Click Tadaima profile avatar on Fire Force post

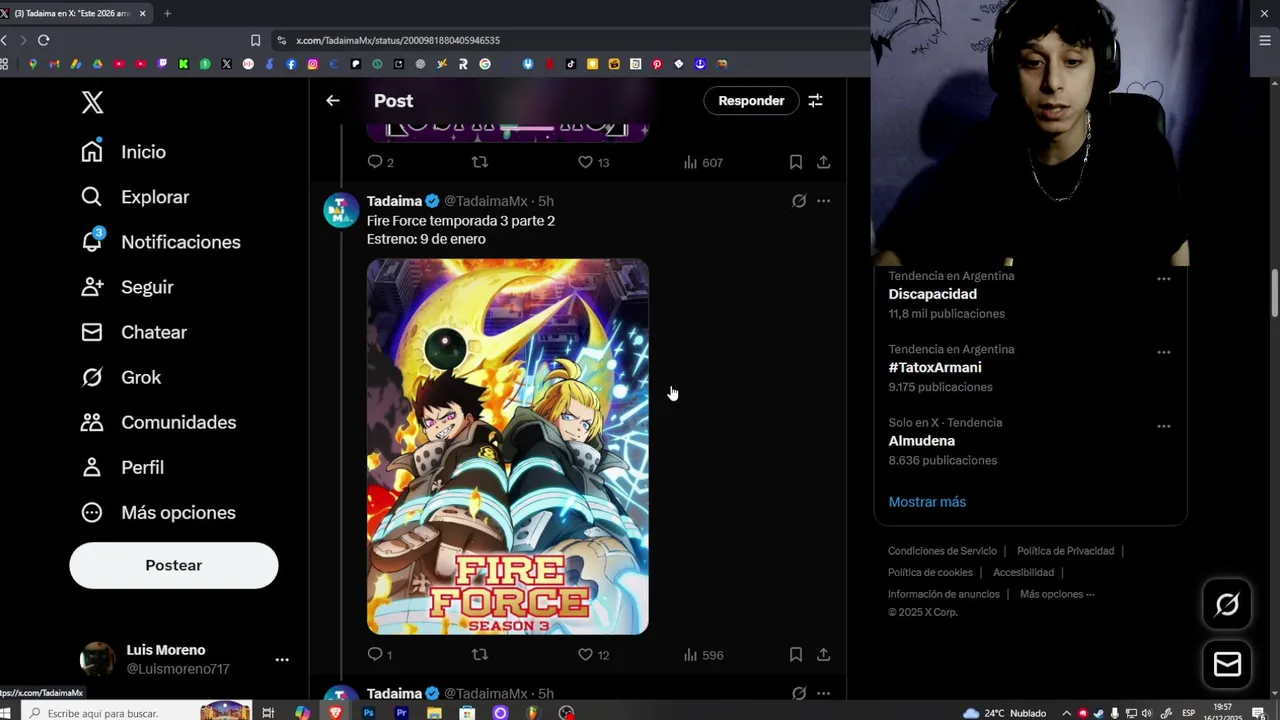point(341,210)
